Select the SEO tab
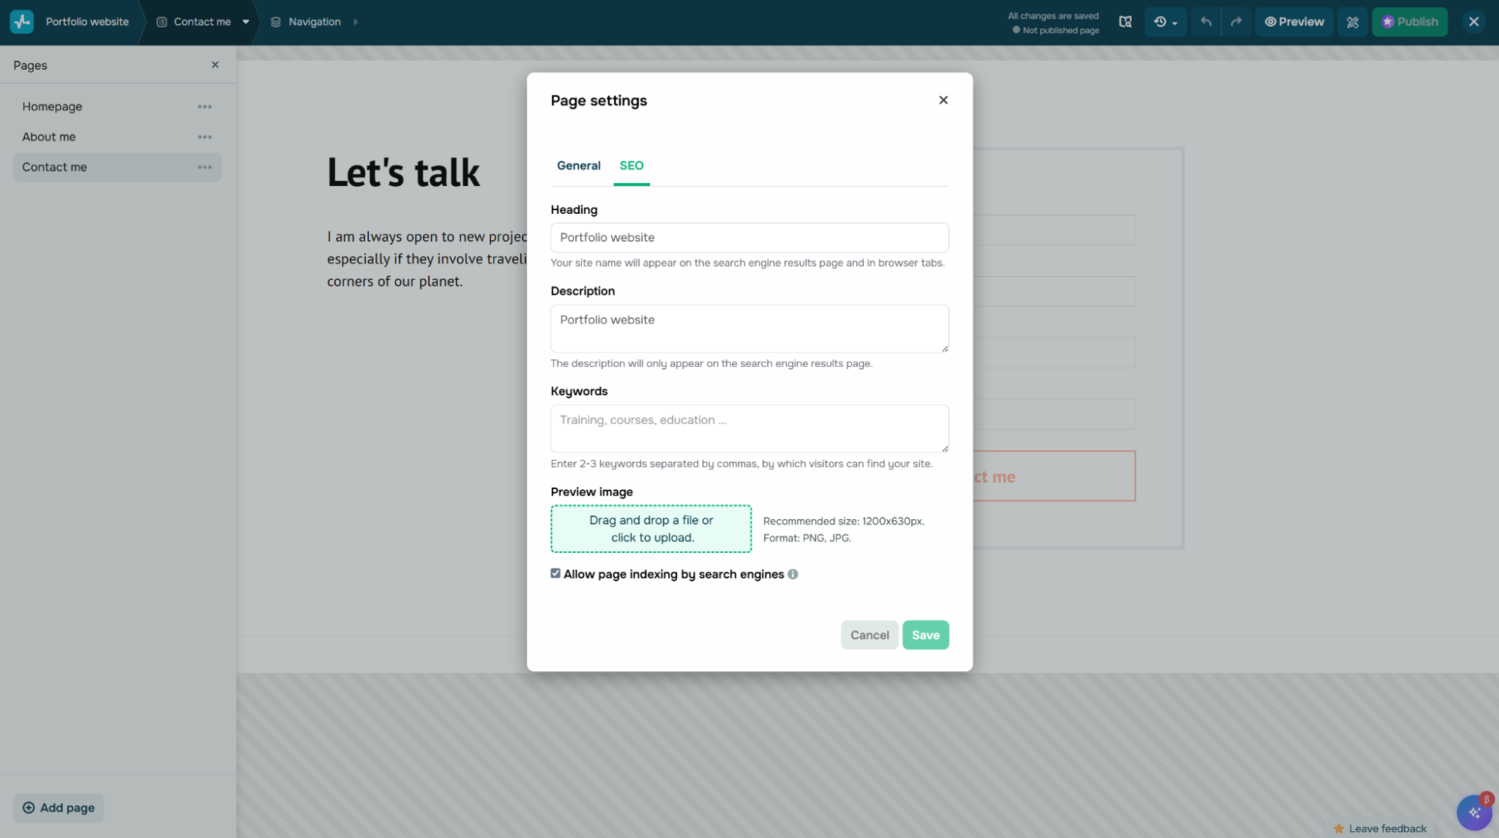 pos(631,166)
